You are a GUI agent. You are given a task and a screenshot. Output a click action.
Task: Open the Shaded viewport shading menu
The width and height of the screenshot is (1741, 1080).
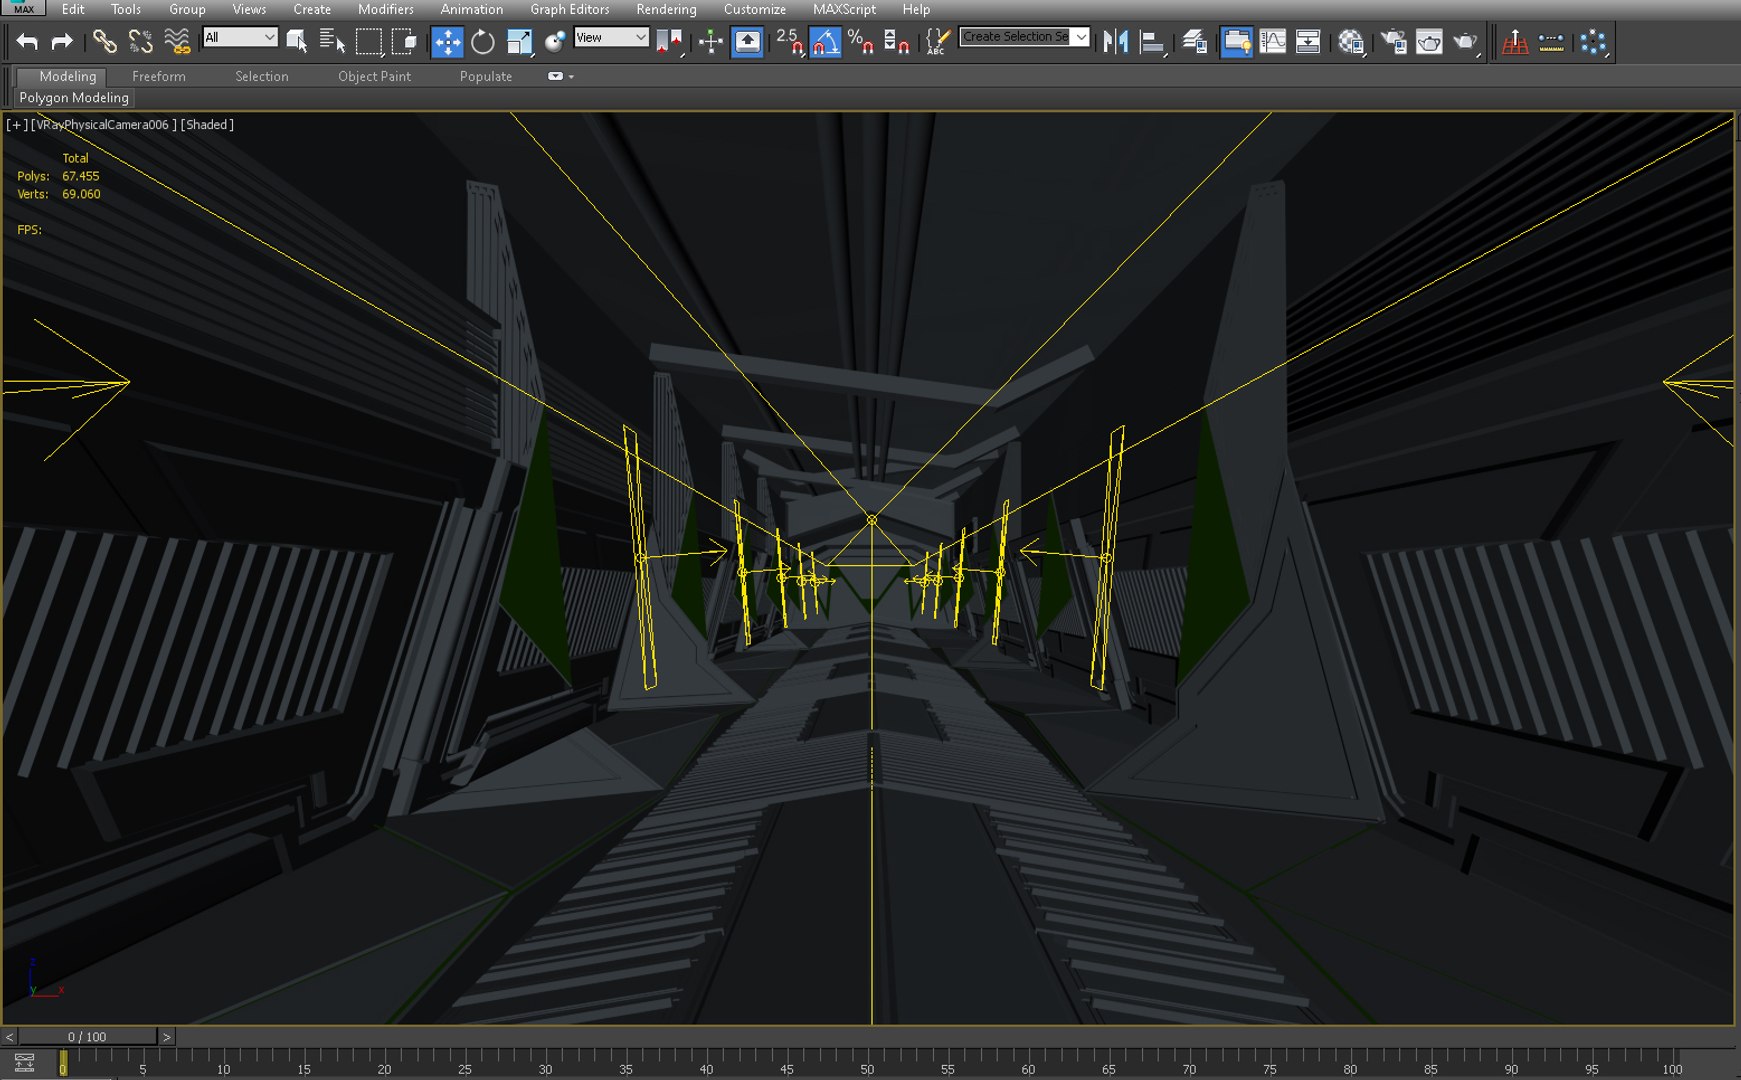point(207,124)
